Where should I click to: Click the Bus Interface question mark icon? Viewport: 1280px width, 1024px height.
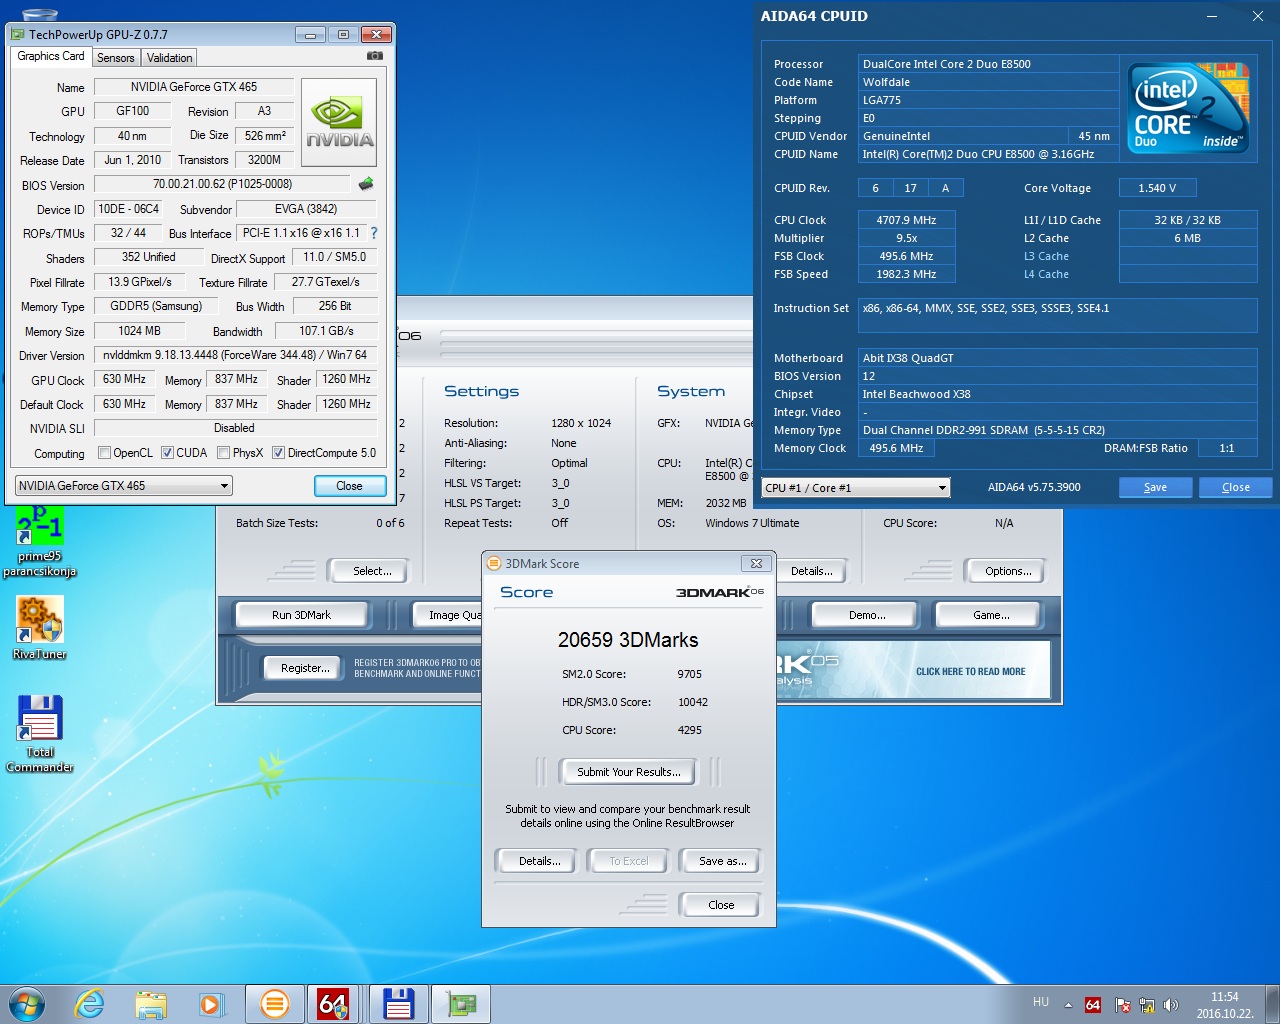click(x=374, y=233)
